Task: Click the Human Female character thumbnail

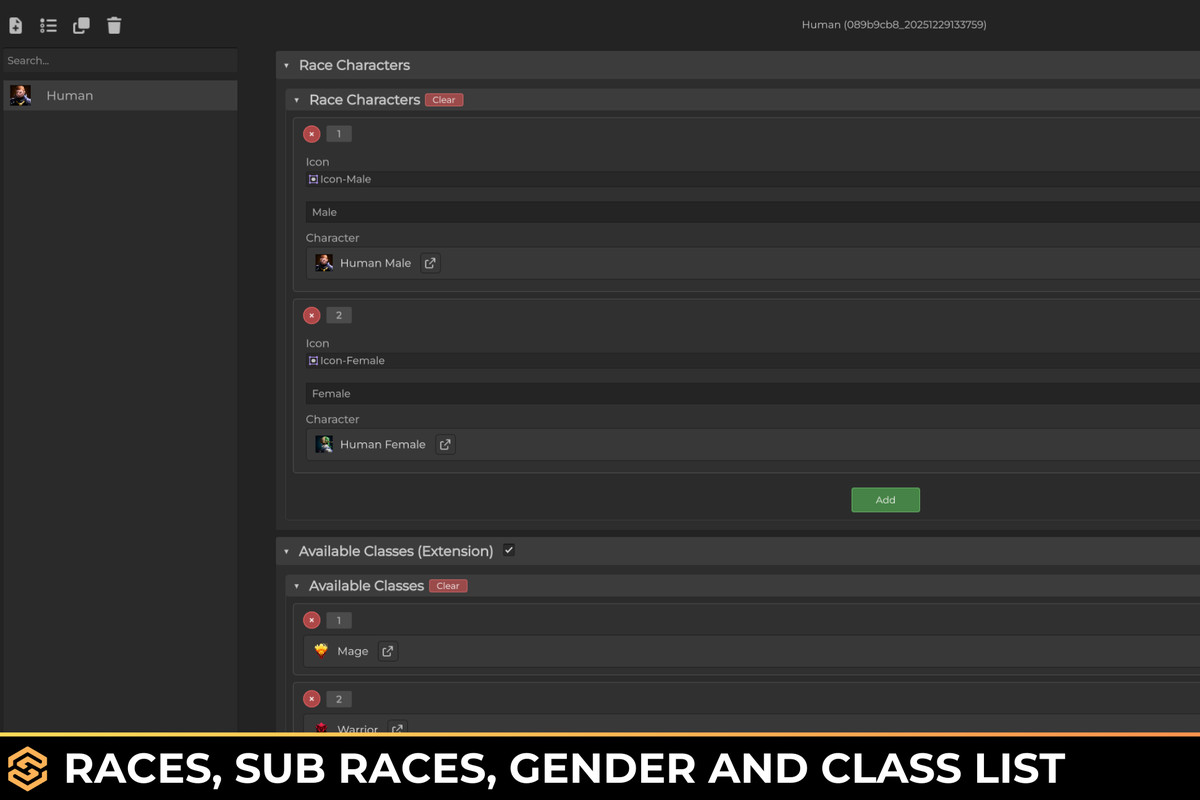Action: pyautogui.click(x=323, y=444)
